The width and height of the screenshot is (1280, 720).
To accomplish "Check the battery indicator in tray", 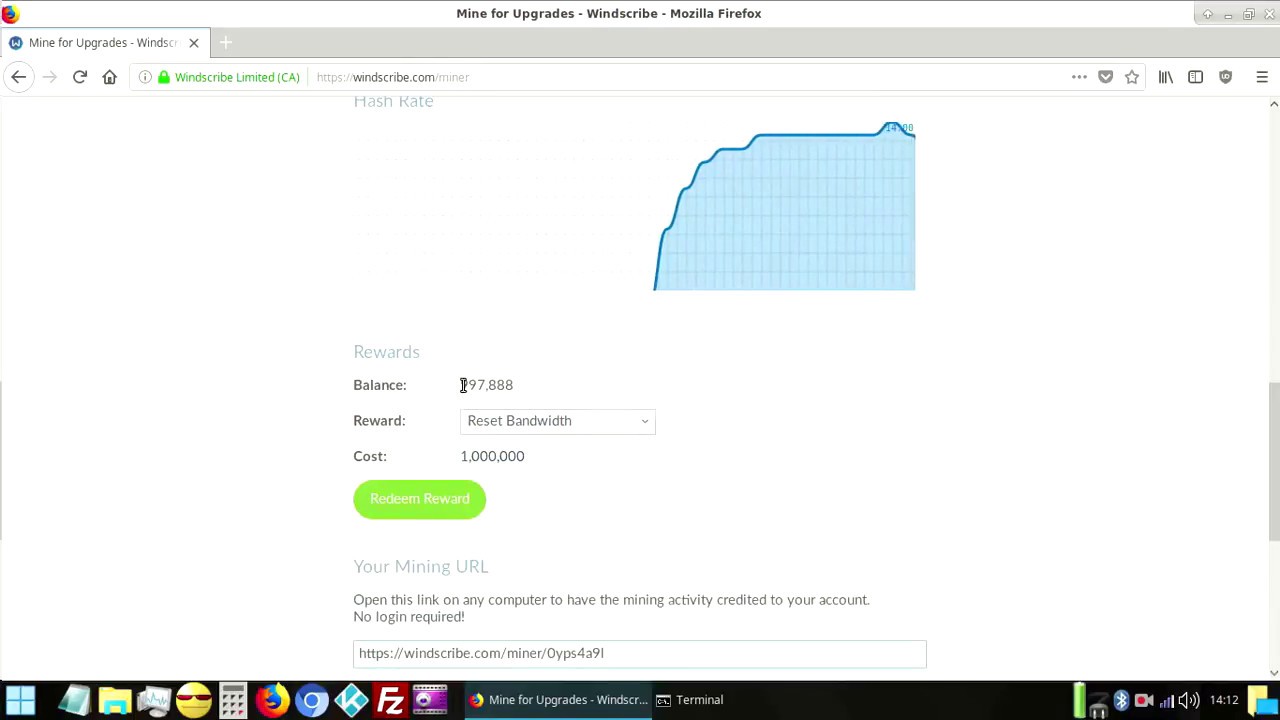I will (x=1079, y=700).
